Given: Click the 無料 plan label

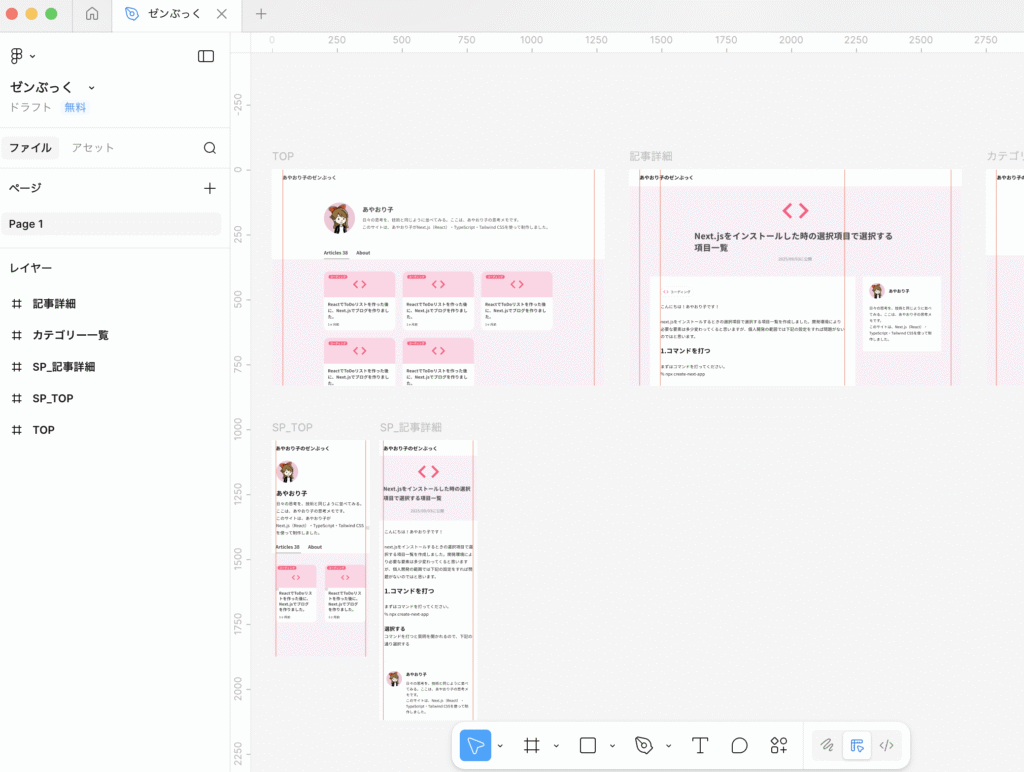Looking at the screenshot, I should (x=75, y=107).
